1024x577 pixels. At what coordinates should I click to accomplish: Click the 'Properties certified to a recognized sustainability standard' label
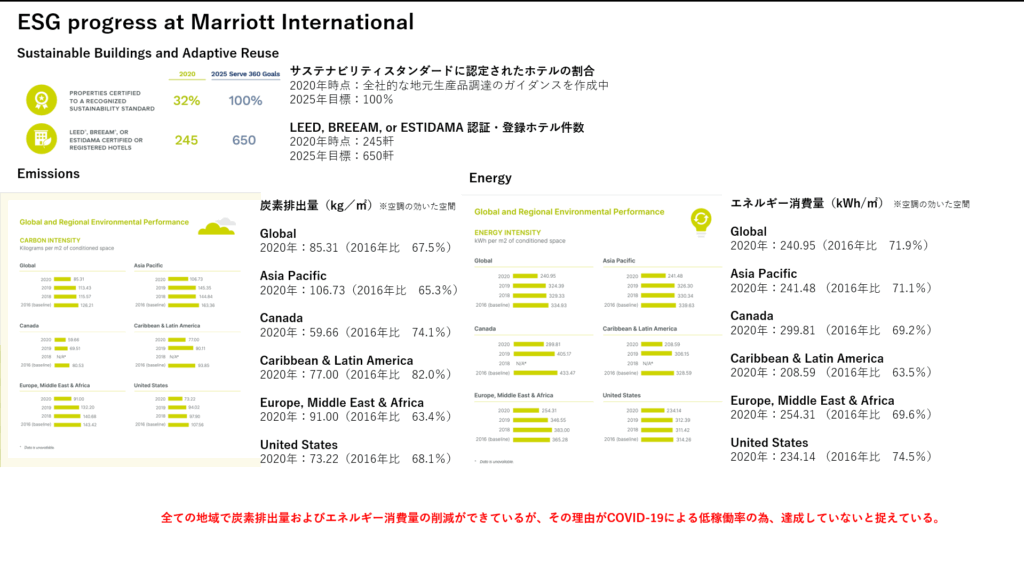112,101
